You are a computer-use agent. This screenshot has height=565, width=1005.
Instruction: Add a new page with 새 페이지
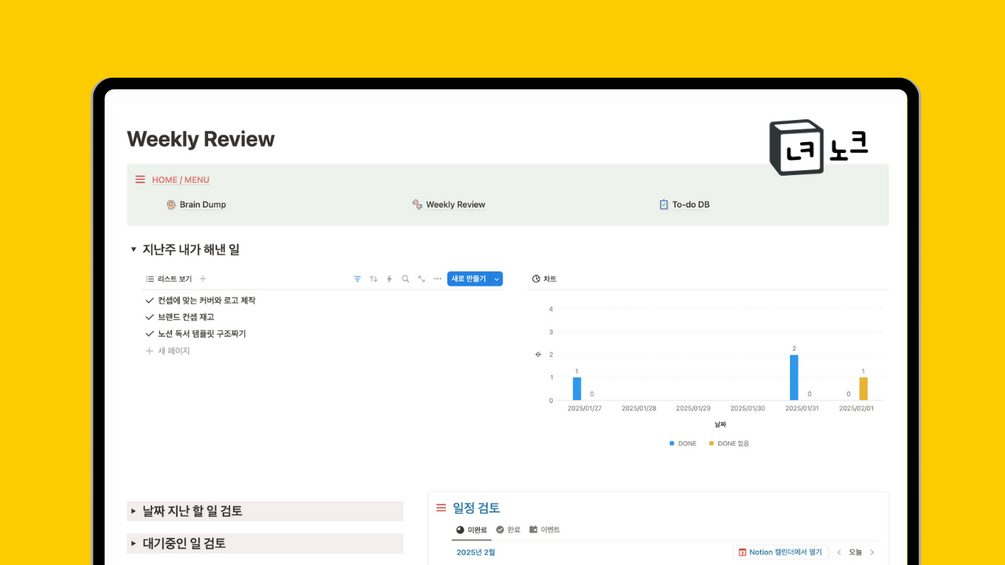[167, 351]
